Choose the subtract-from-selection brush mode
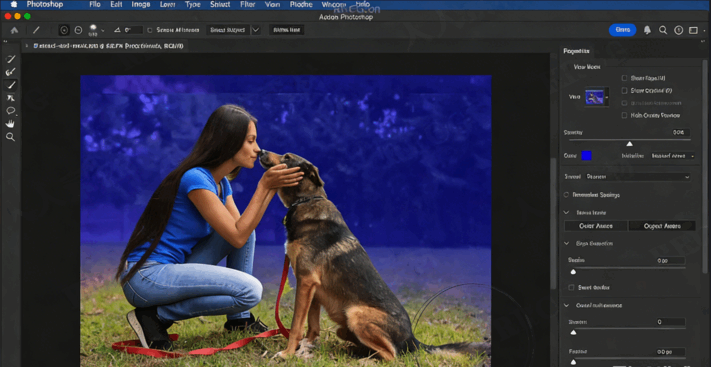The width and height of the screenshot is (711, 367). click(x=78, y=30)
